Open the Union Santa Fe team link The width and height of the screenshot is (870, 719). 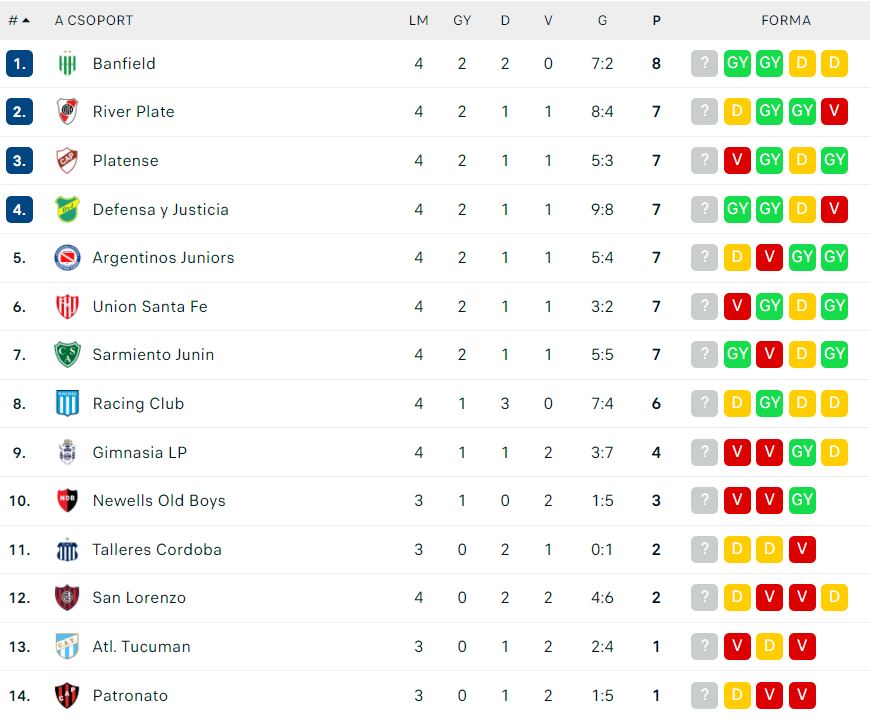point(150,307)
